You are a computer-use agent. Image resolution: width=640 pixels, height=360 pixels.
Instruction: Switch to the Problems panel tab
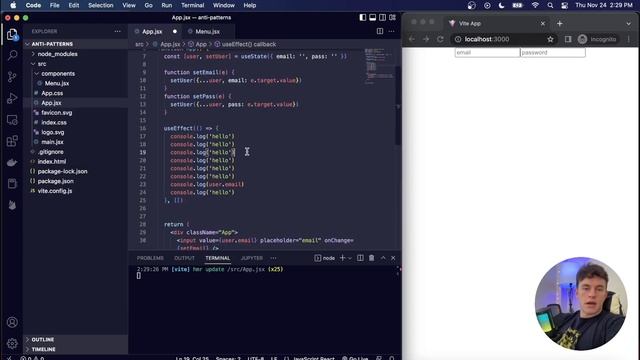coord(150,258)
